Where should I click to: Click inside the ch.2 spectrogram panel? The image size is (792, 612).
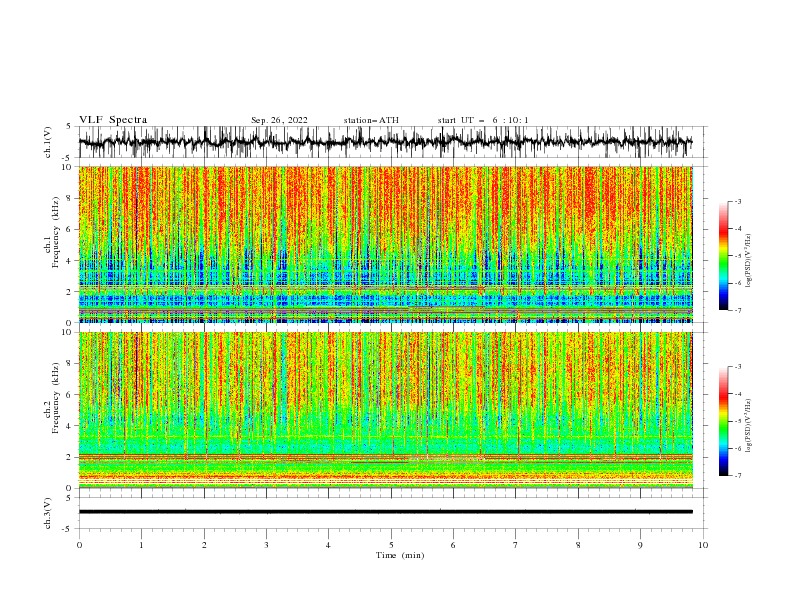(x=386, y=410)
